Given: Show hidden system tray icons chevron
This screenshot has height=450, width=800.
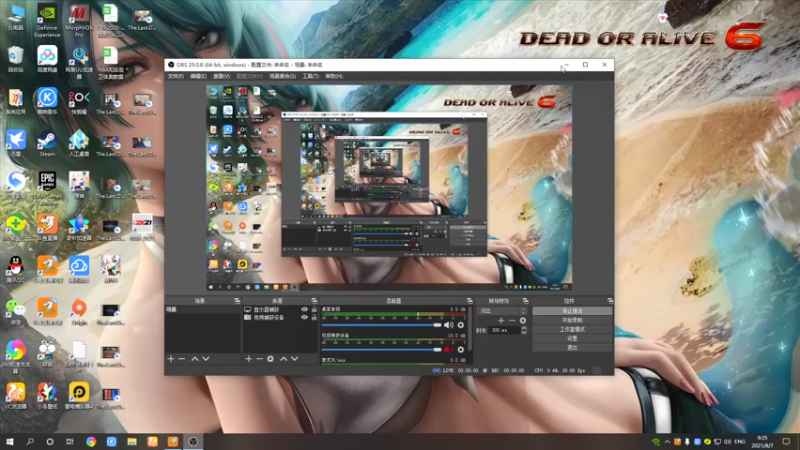Looking at the screenshot, I should click(x=667, y=442).
